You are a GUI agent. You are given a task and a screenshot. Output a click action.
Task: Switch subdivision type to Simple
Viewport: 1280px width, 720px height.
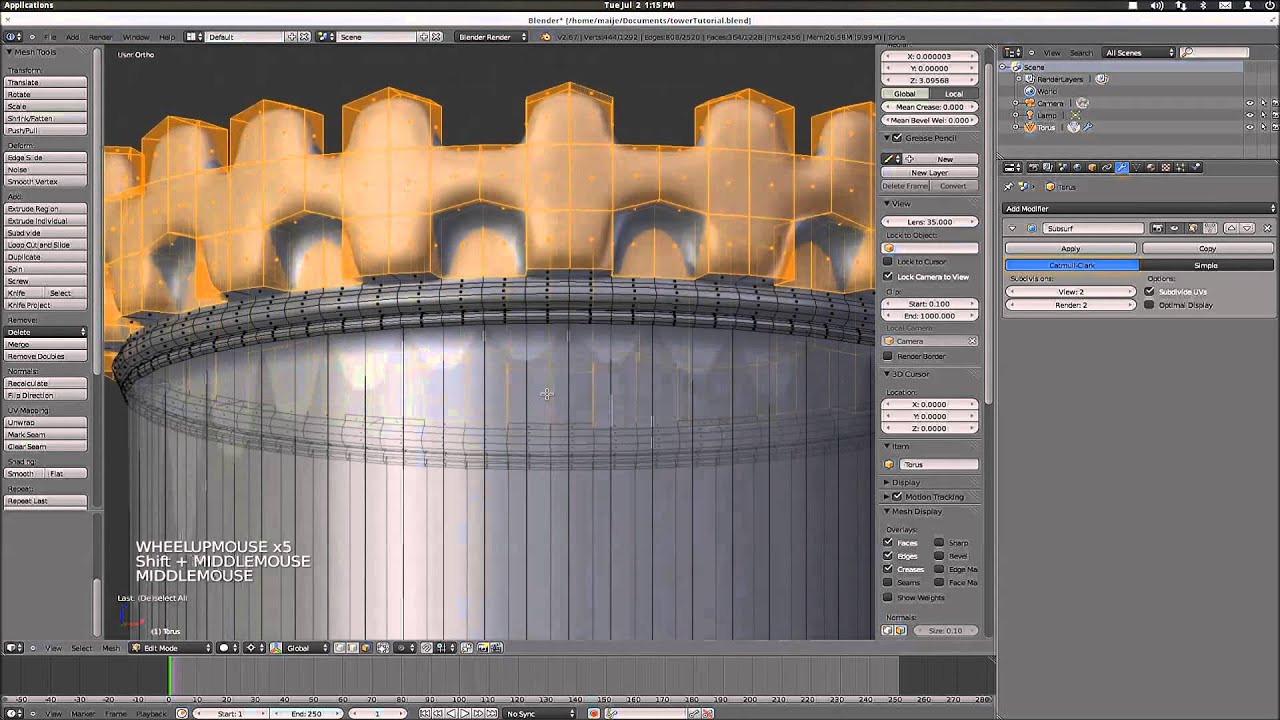tap(1207, 265)
